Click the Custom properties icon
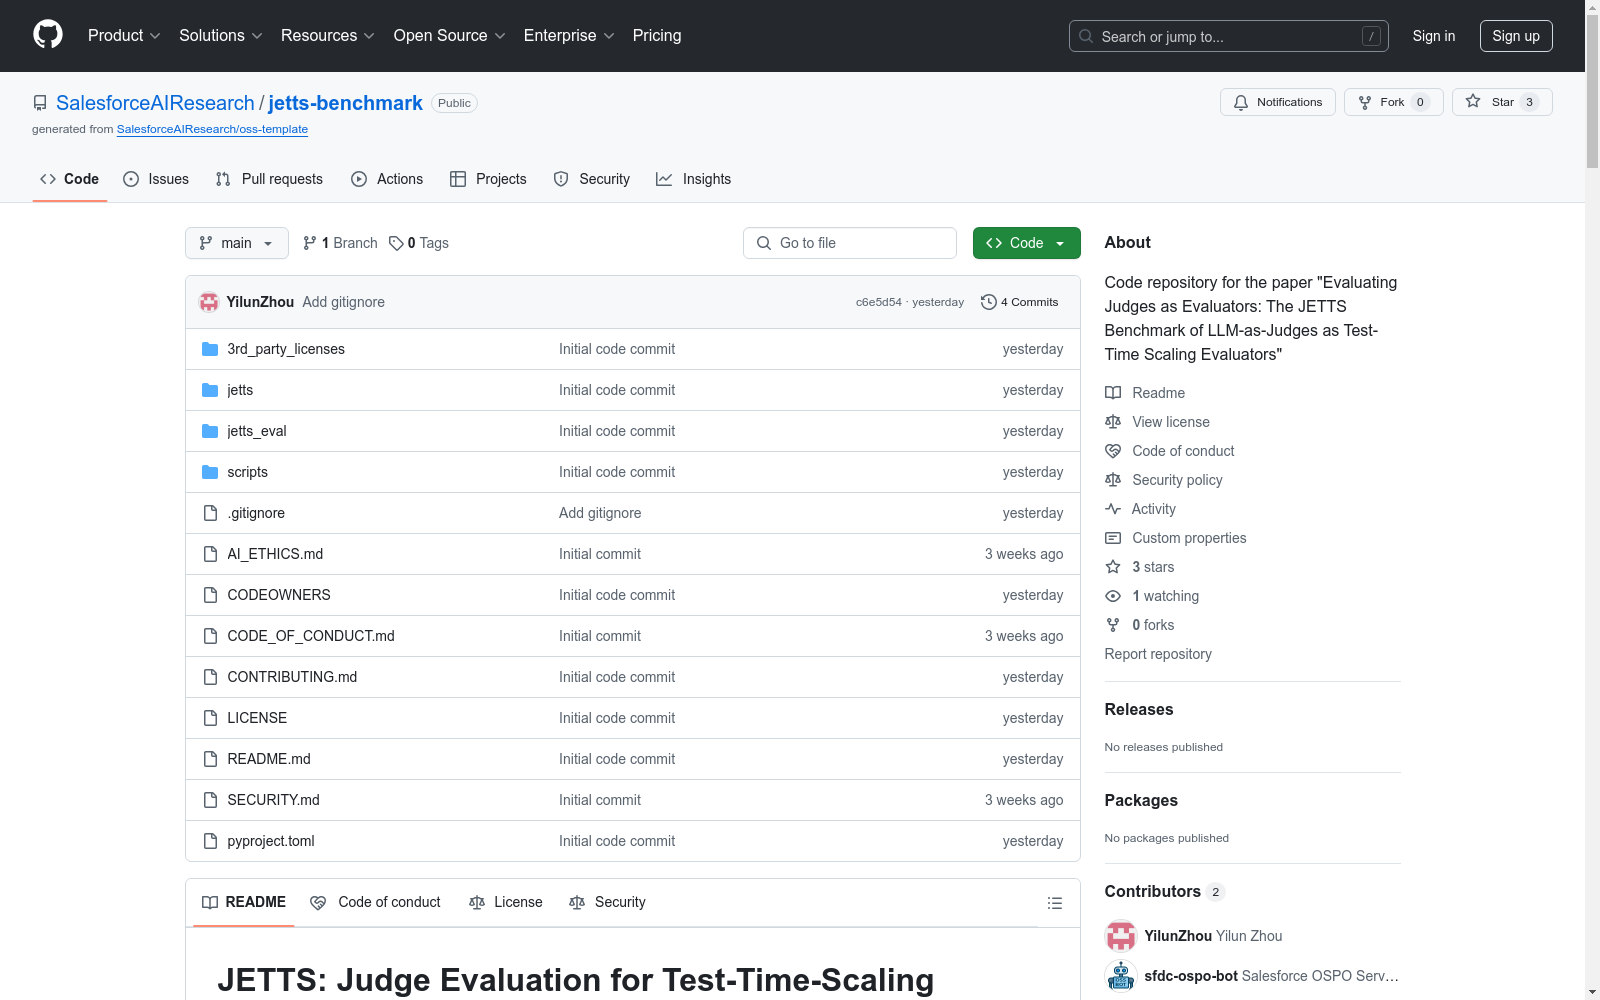Image resolution: width=1600 pixels, height=1000 pixels. click(1113, 538)
